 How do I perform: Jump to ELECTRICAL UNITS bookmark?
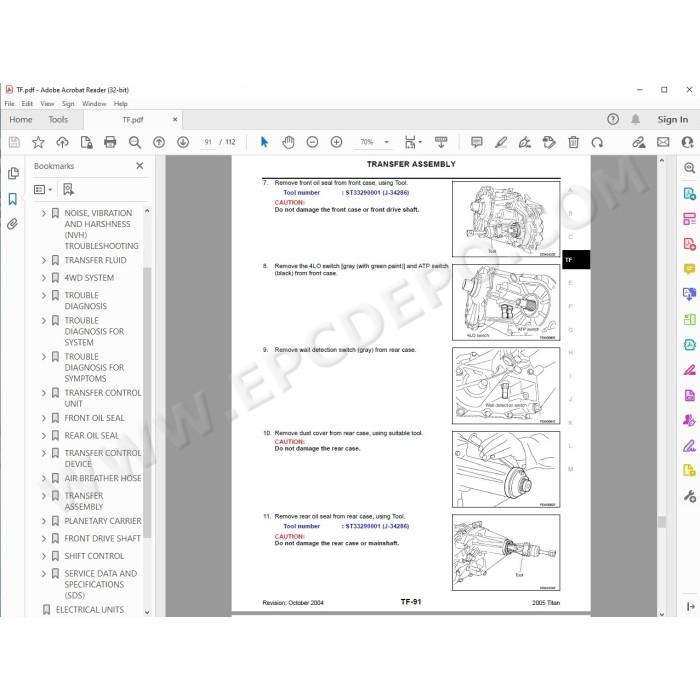90,609
